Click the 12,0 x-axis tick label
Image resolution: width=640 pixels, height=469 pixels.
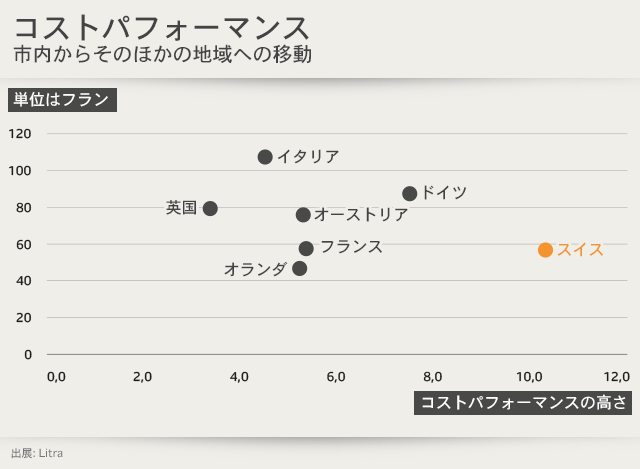617,377
